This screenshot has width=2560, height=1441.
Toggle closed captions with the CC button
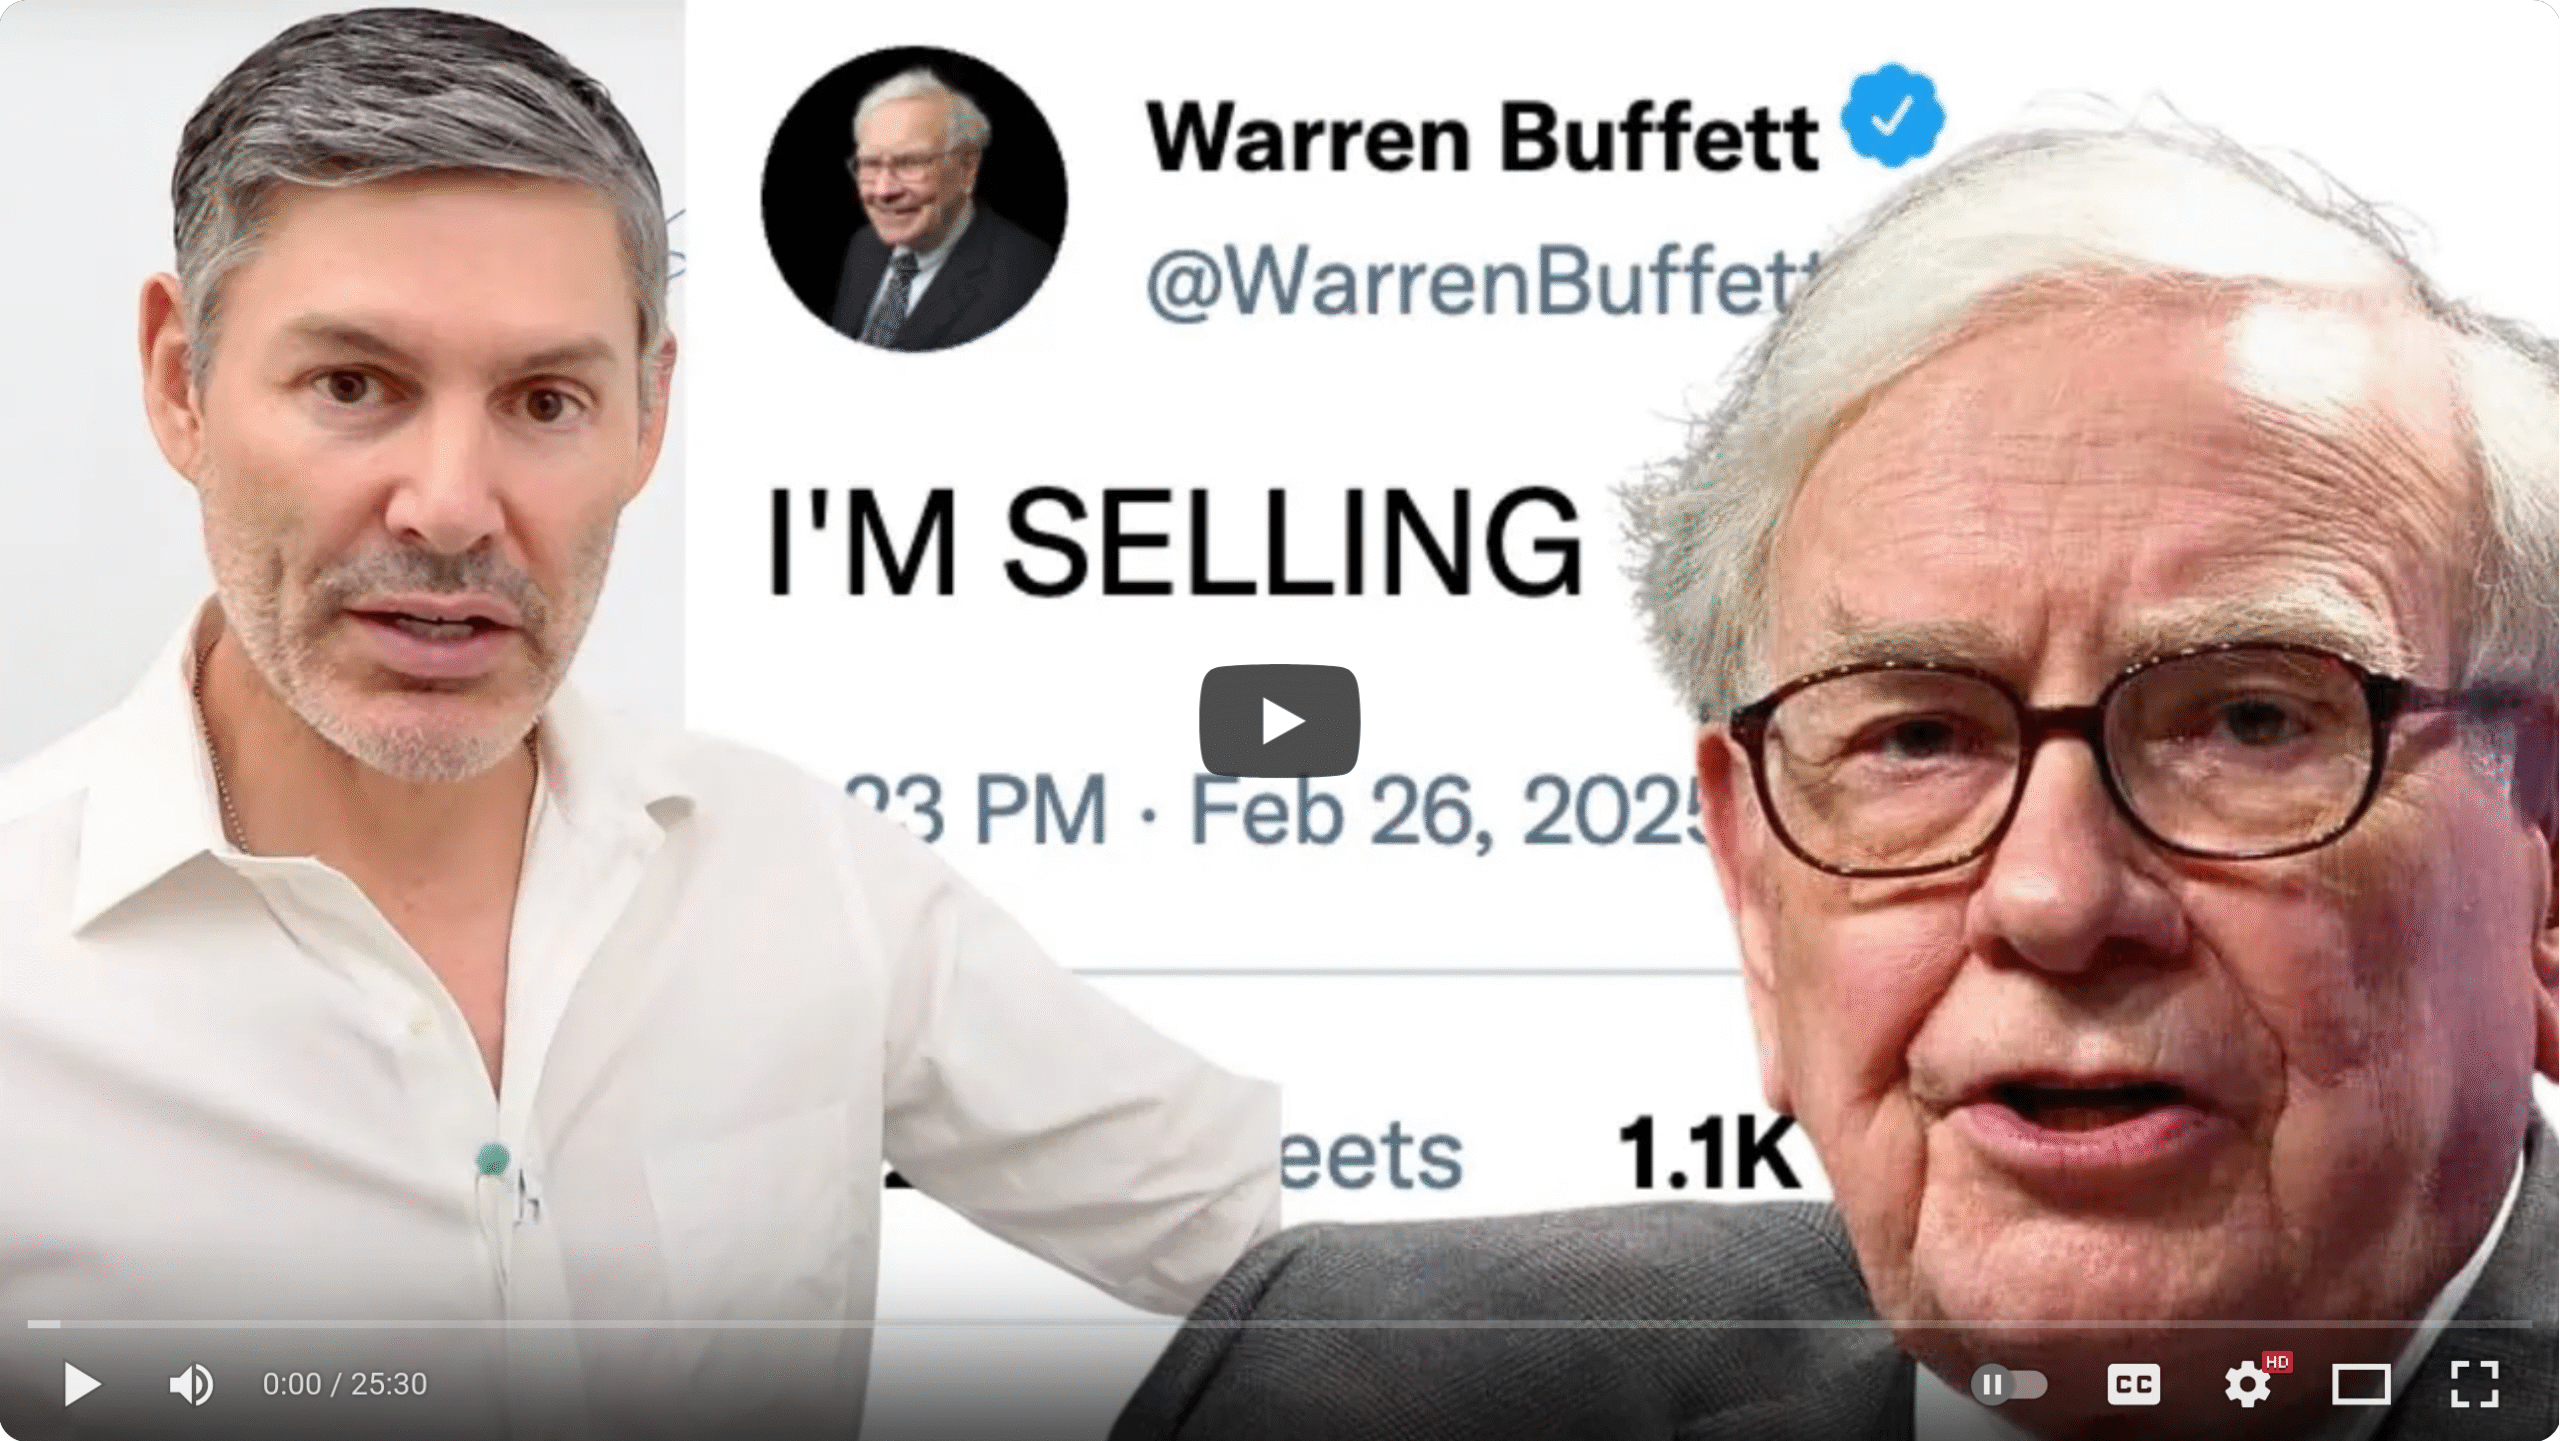[x=2133, y=1384]
